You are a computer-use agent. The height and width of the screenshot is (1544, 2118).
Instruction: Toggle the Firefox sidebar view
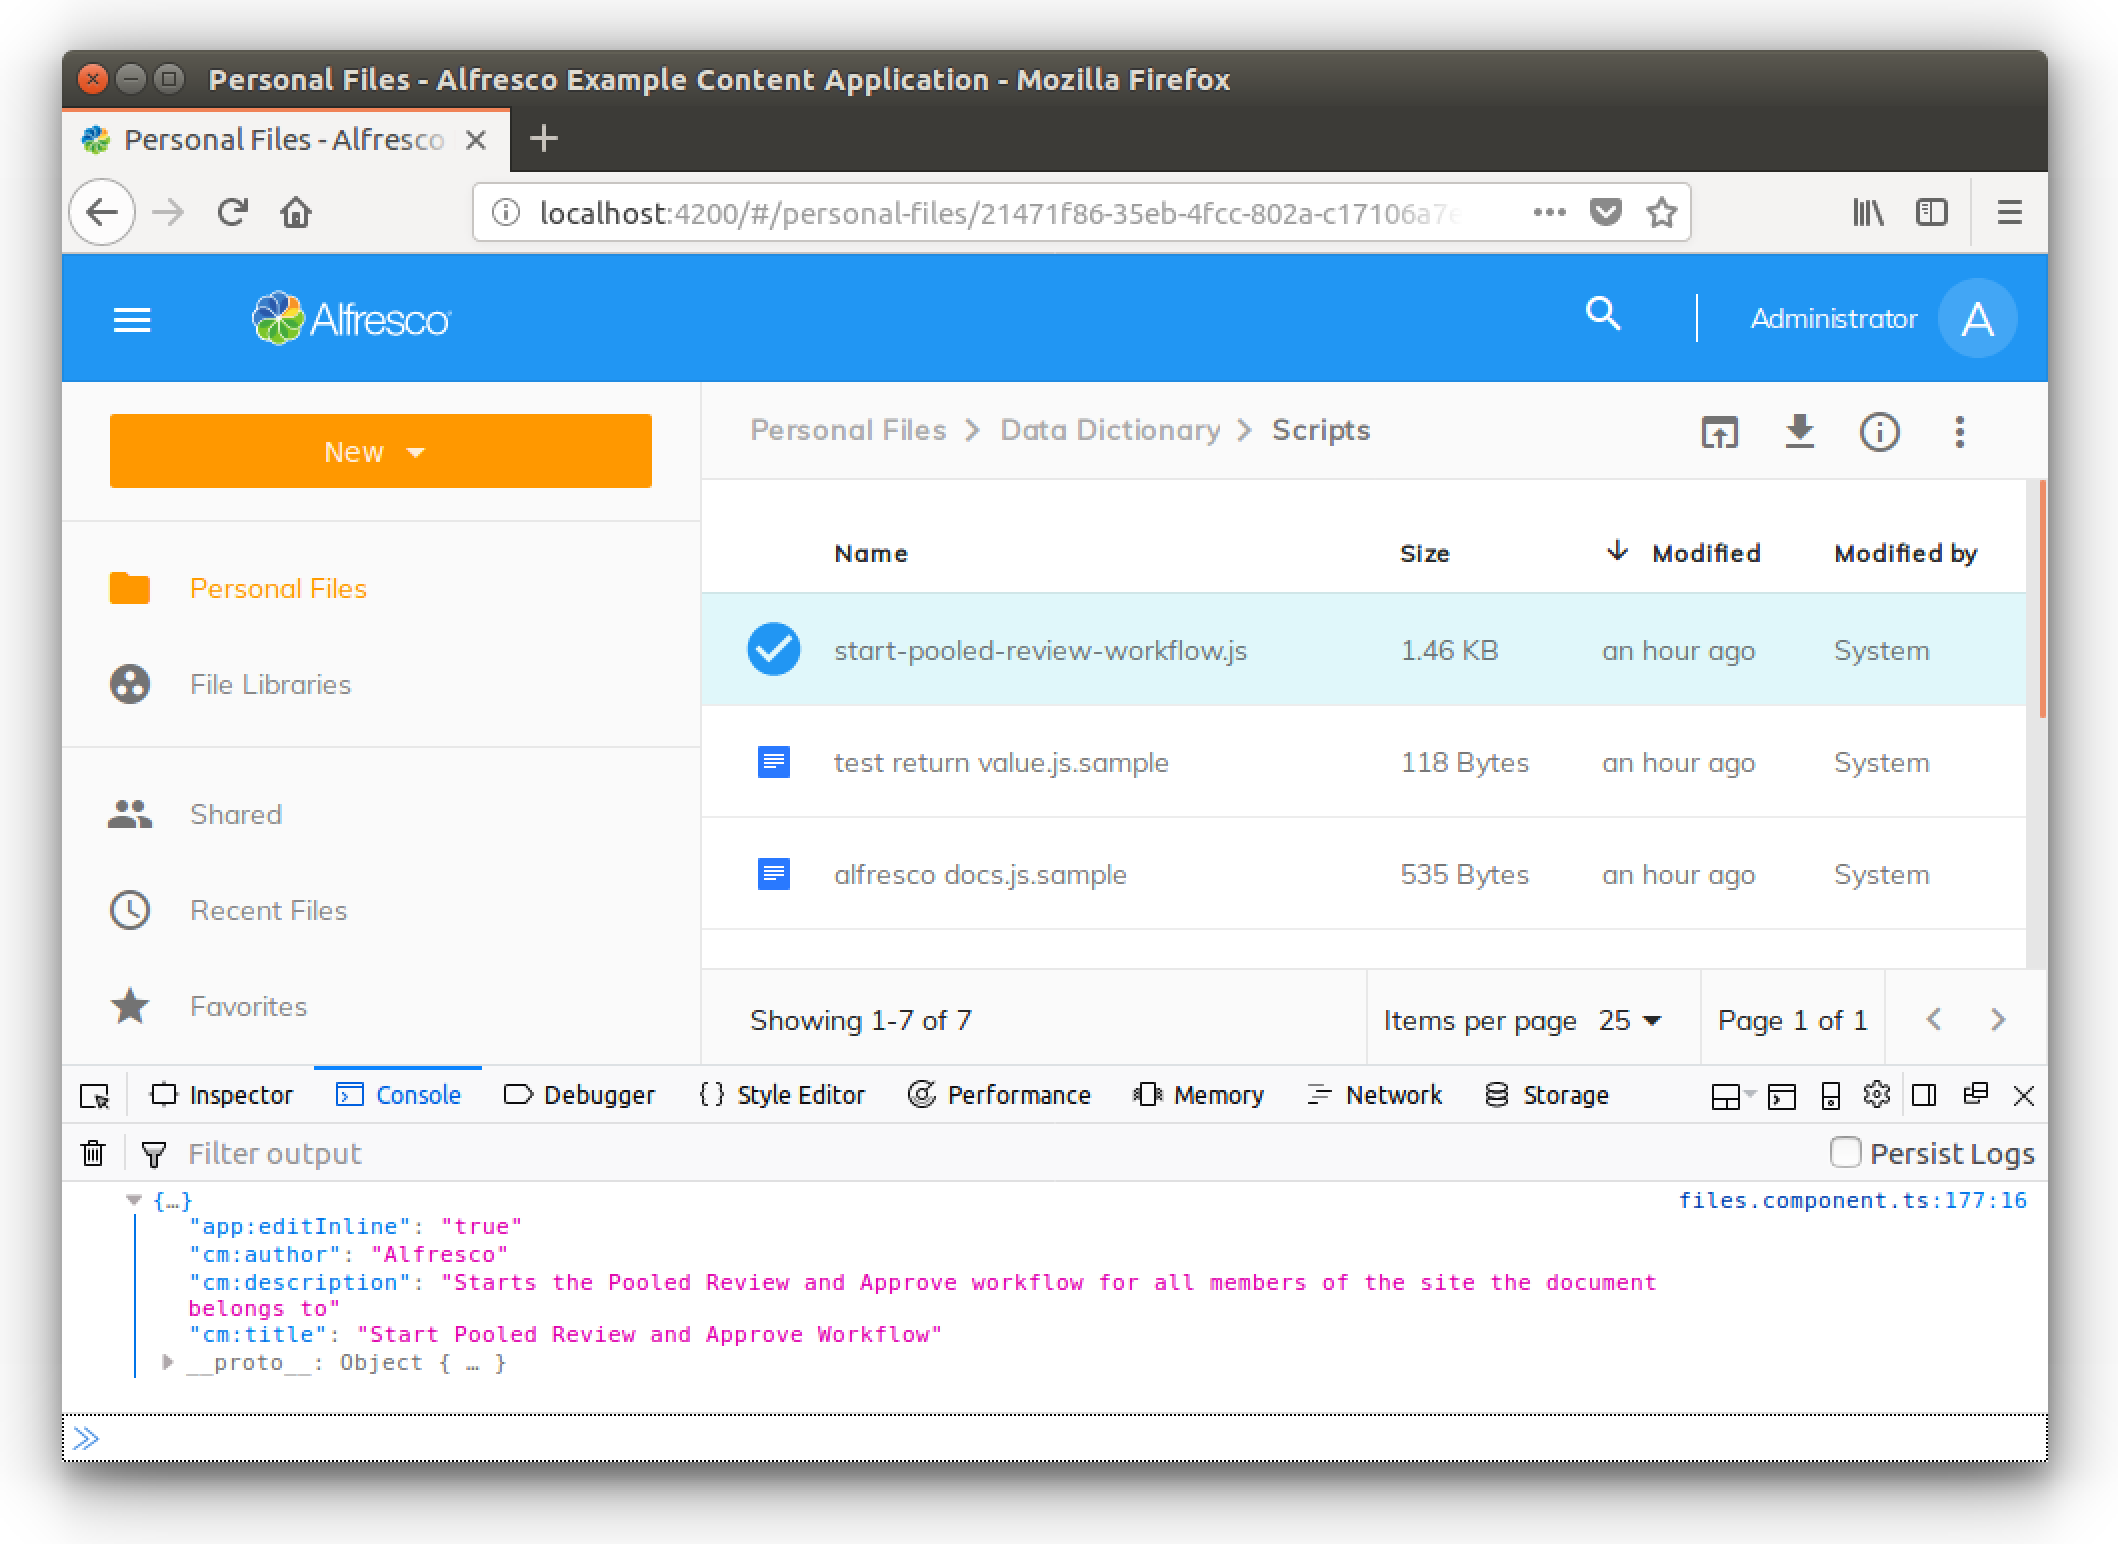tap(1931, 212)
